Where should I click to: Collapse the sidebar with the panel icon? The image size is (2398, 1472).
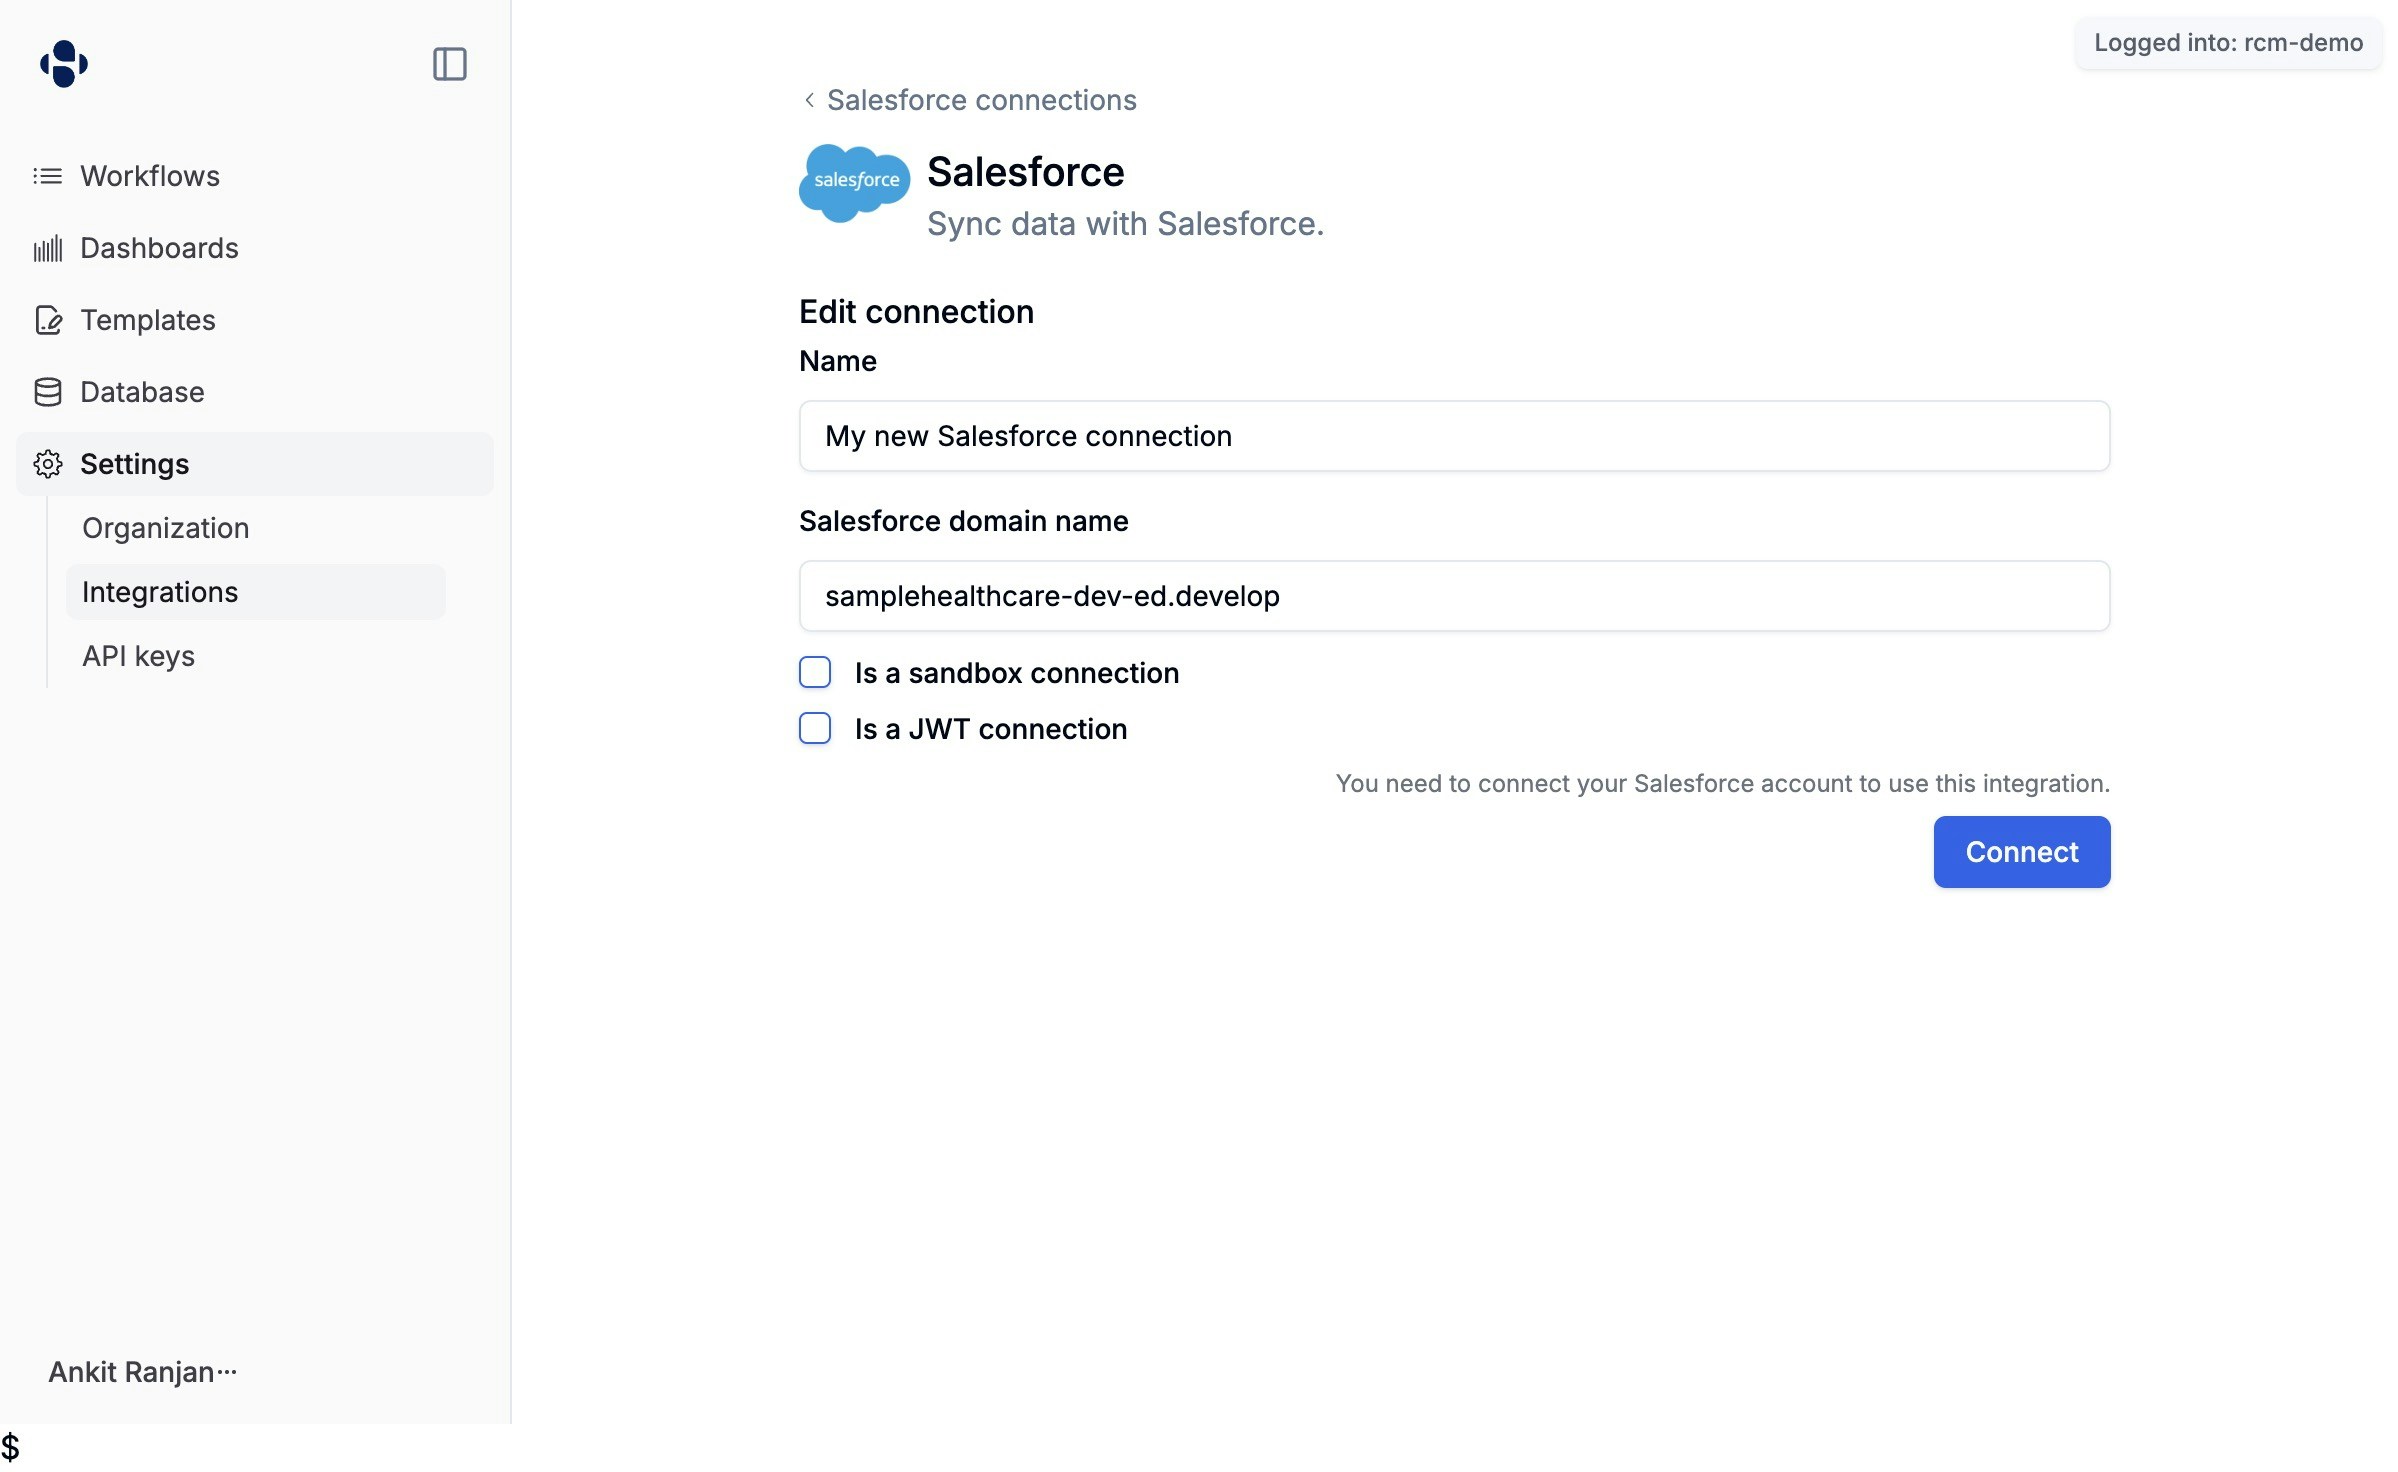coord(449,64)
